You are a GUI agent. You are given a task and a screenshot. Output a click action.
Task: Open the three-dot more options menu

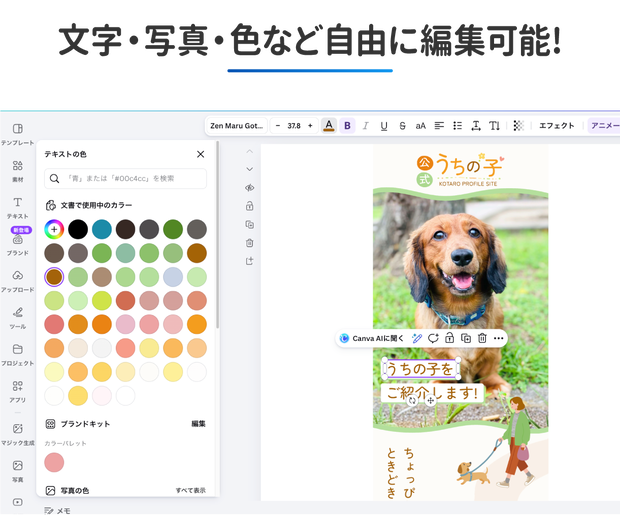pos(499,338)
